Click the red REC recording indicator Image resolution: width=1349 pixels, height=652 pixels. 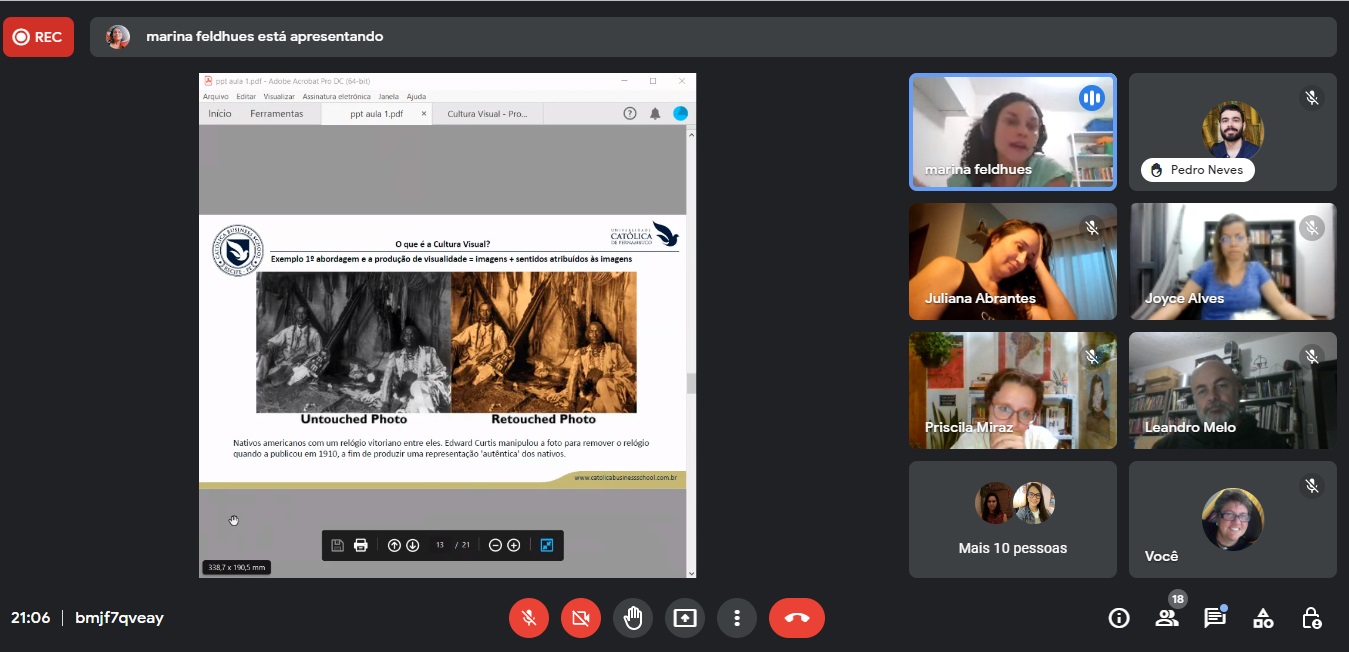38,37
